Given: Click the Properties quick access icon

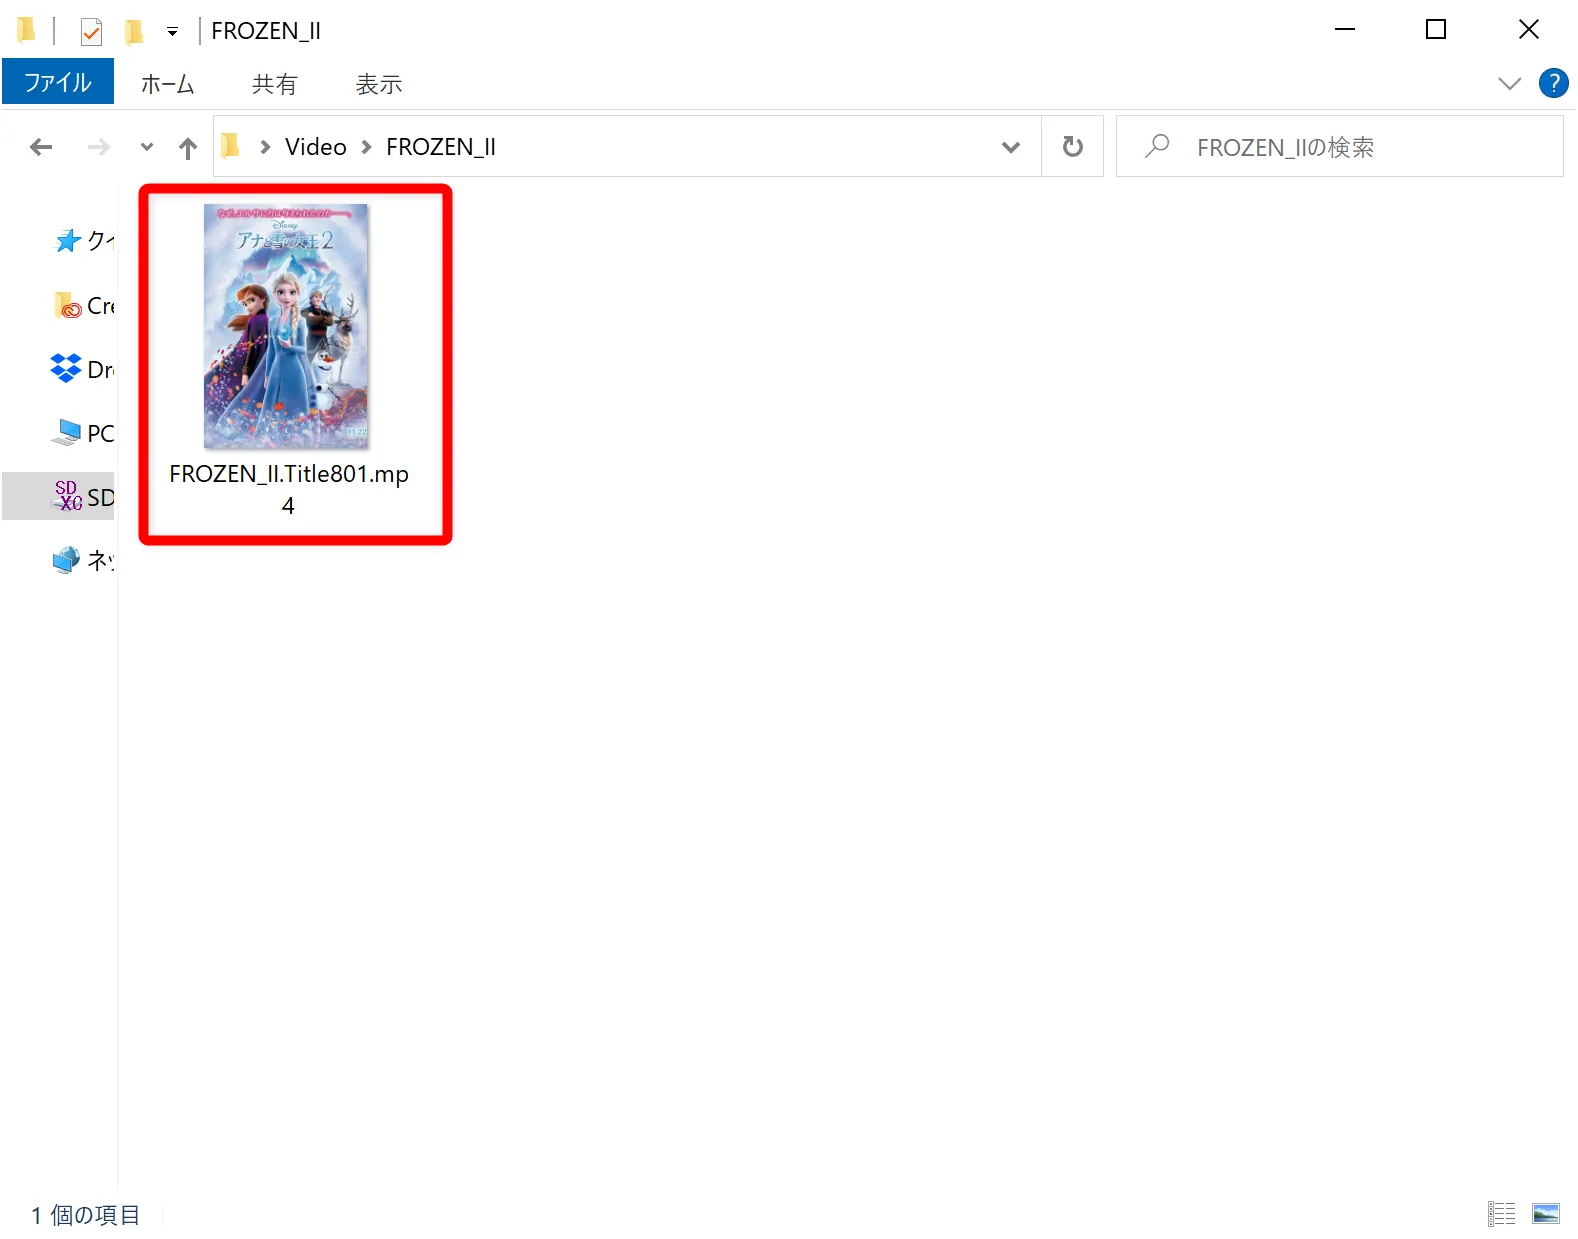Looking at the screenshot, I should coord(91,32).
